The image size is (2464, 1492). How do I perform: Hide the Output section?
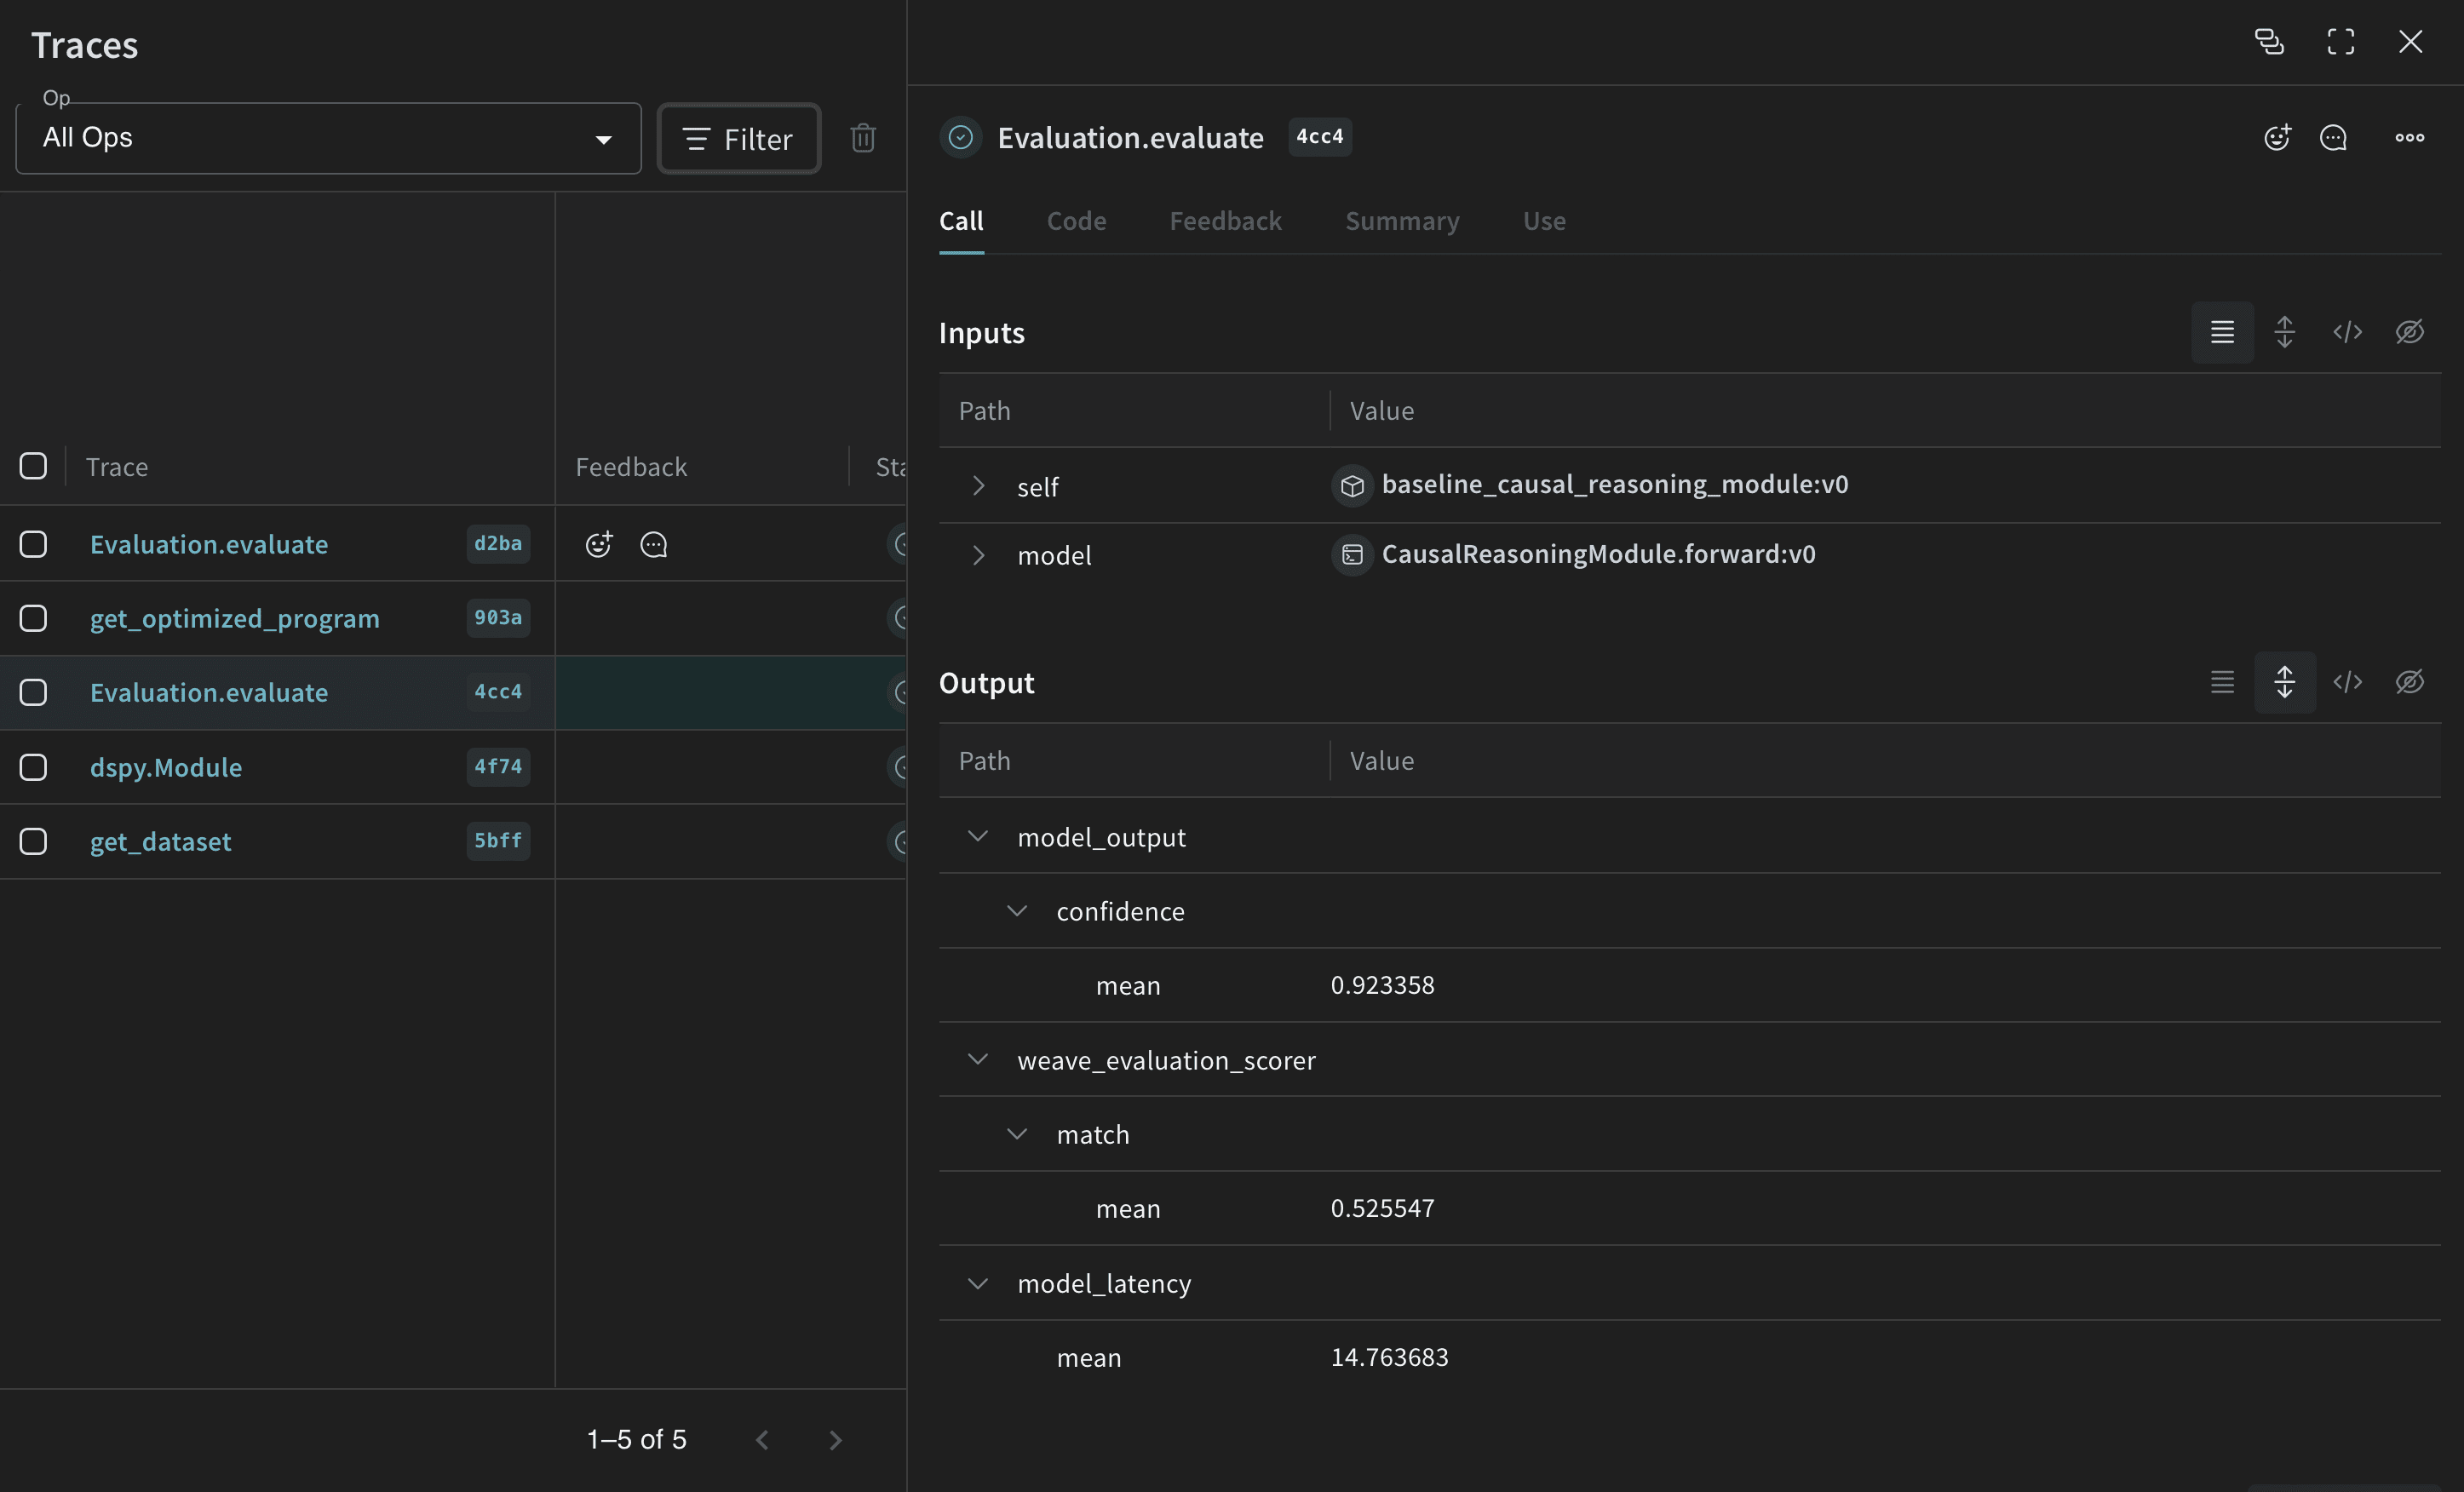click(x=2409, y=682)
